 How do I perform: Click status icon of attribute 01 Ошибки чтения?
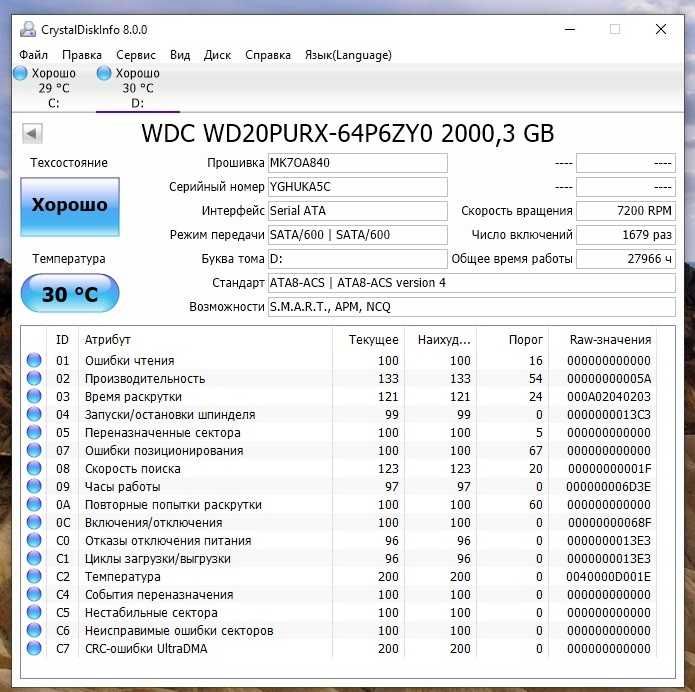(x=34, y=360)
